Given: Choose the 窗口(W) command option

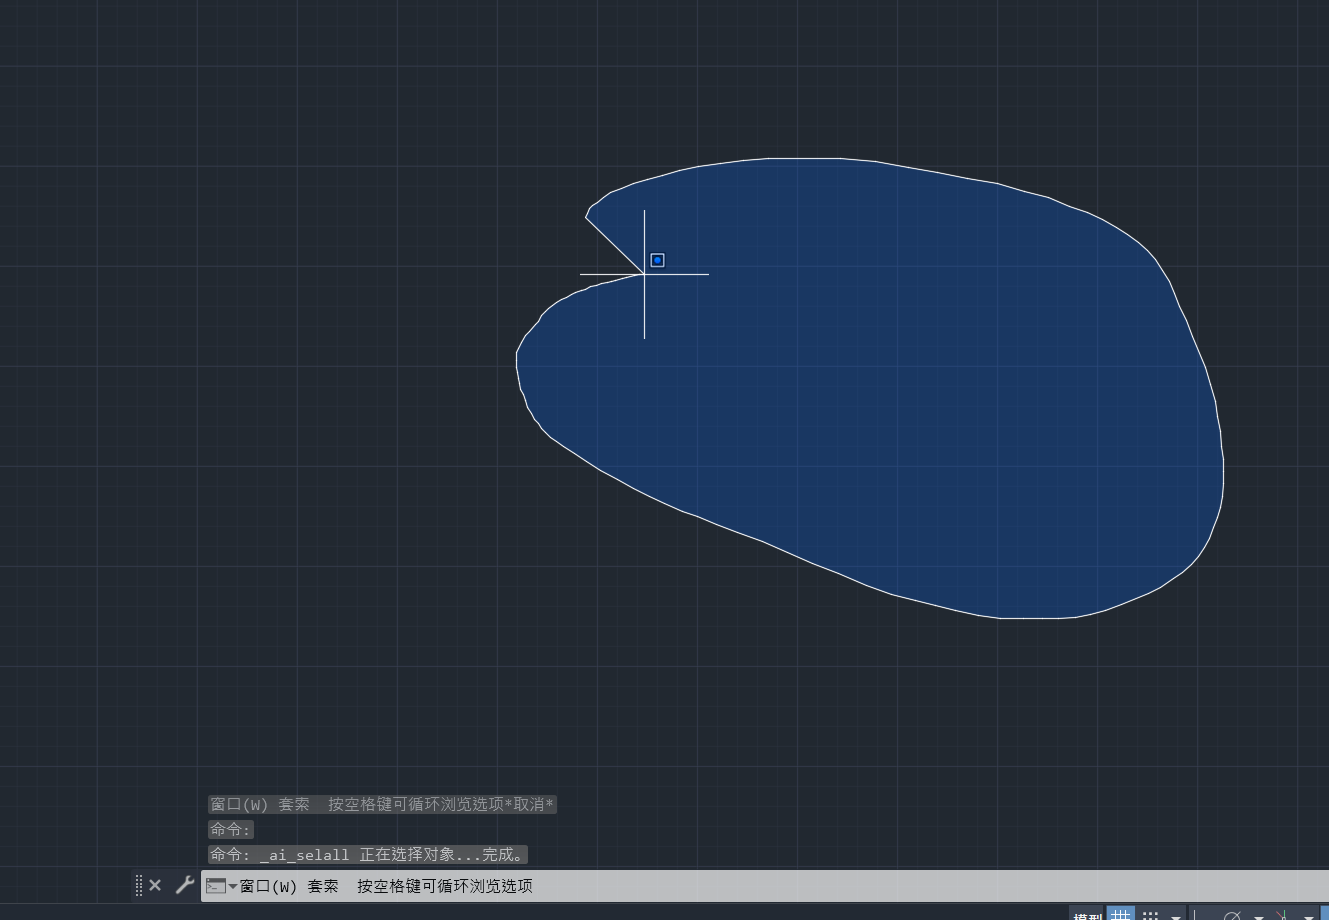Looking at the screenshot, I should tap(268, 886).
